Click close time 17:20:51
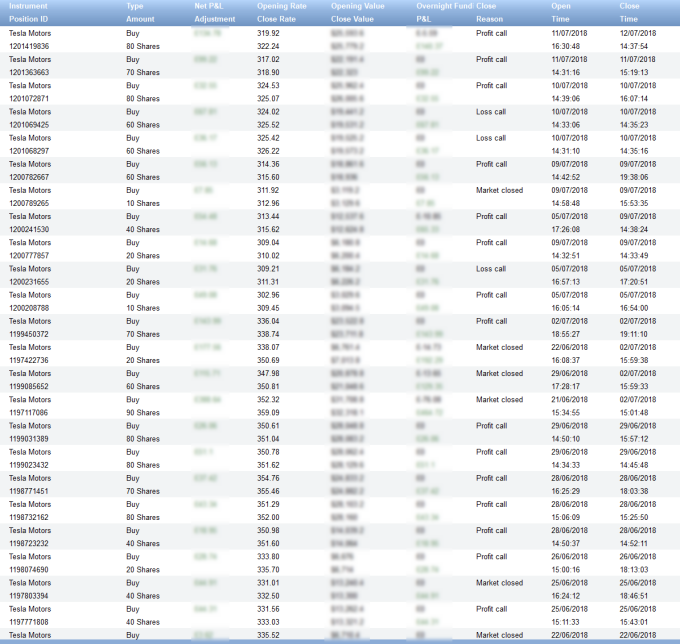Viewport: 680px width, 644px height. 634,282
